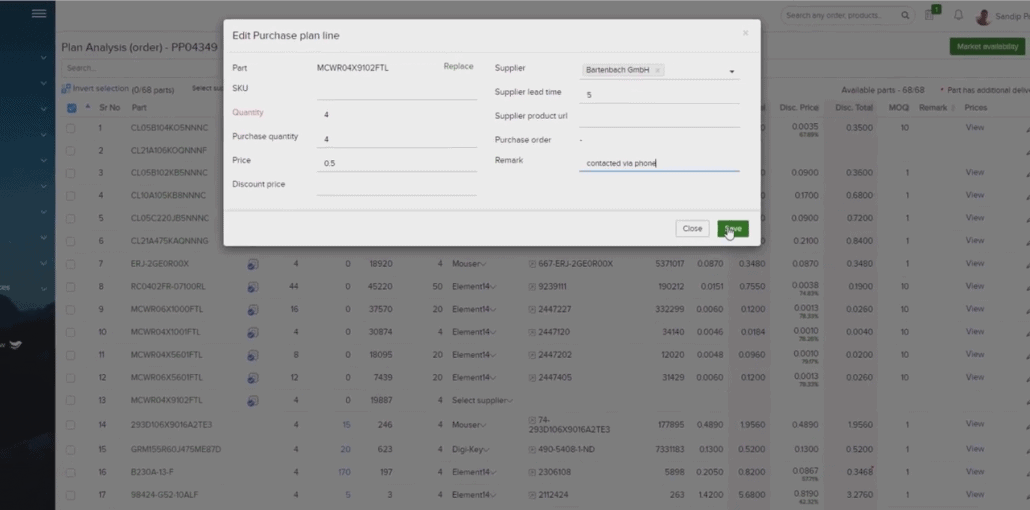Open Element14 dropdown for B230A-13-F

coord(474,472)
